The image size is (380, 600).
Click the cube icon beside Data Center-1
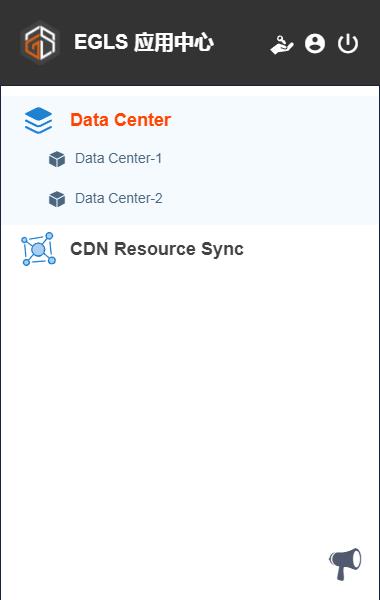pos(57,159)
